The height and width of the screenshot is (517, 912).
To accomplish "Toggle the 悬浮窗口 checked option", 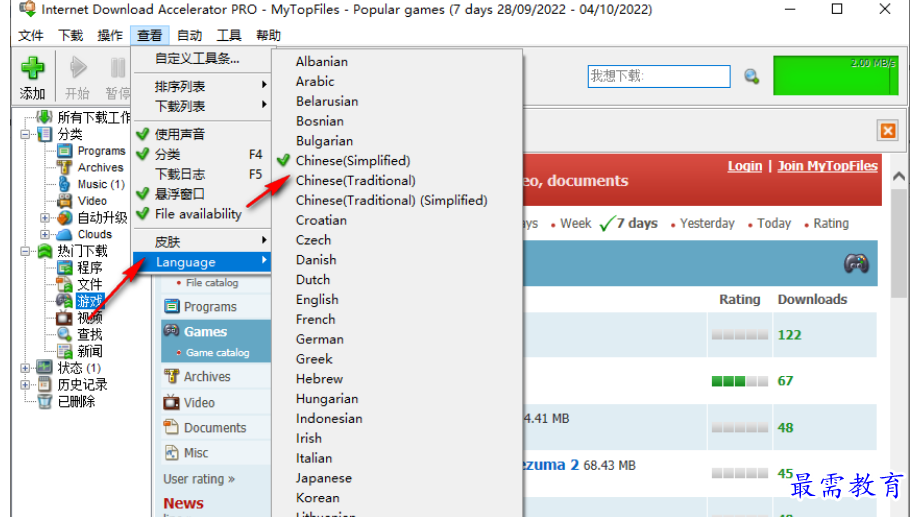I will (x=202, y=194).
